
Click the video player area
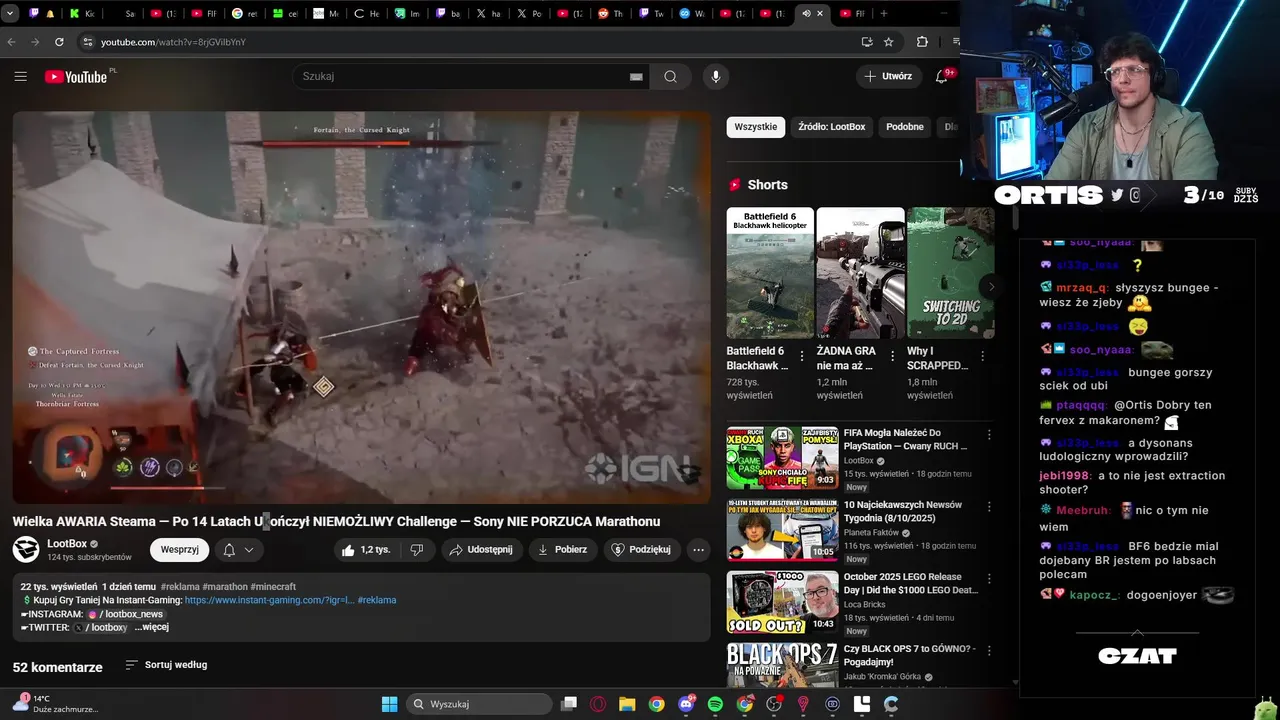coord(361,307)
